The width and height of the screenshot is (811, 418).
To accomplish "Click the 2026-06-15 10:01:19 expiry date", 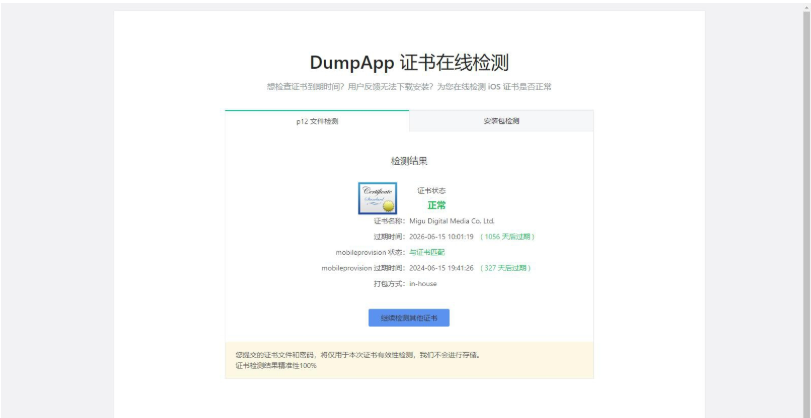I will pyautogui.click(x=441, y=237).
